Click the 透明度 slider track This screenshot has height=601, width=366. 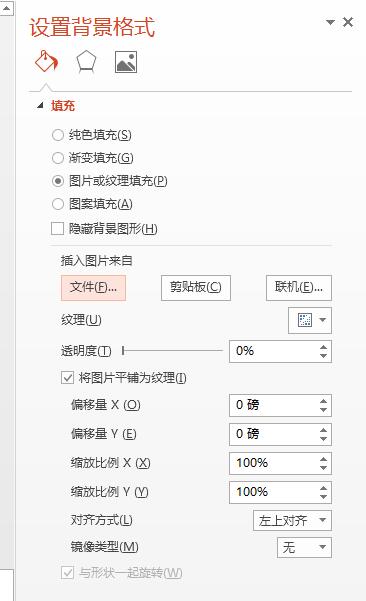tap(172, 350)
